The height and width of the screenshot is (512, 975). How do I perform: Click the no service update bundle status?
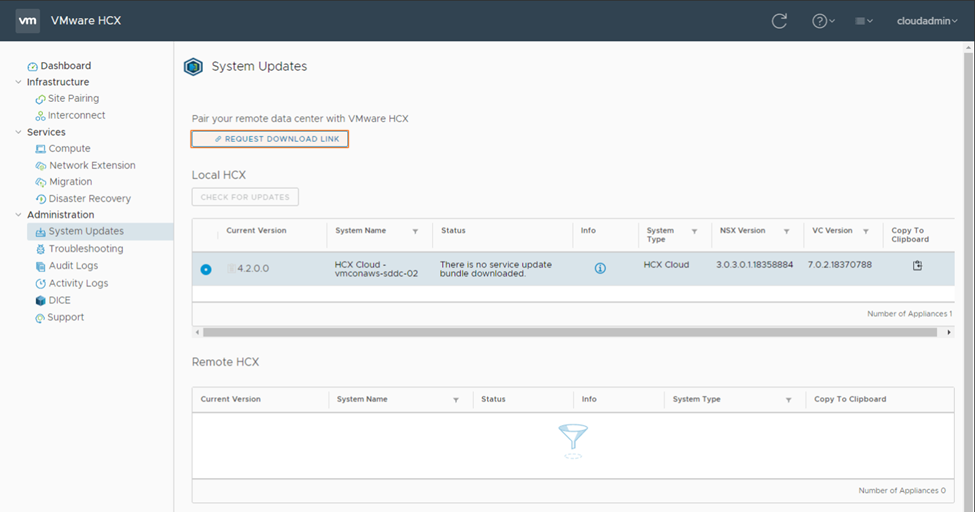[496, 269]
